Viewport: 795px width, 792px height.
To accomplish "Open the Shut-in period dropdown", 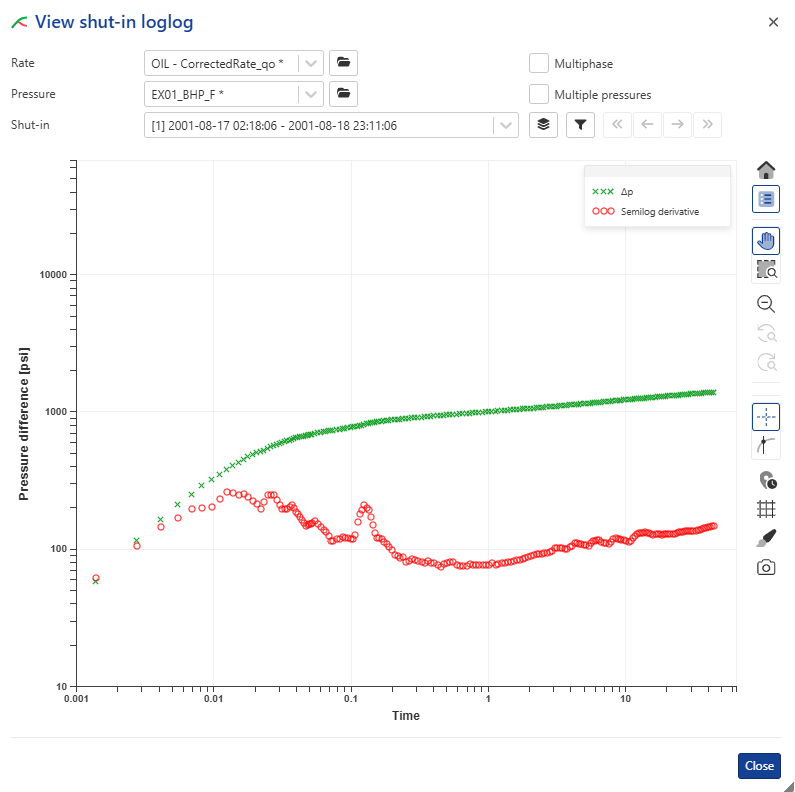I will pyautogui.click(x=506, y=125).
